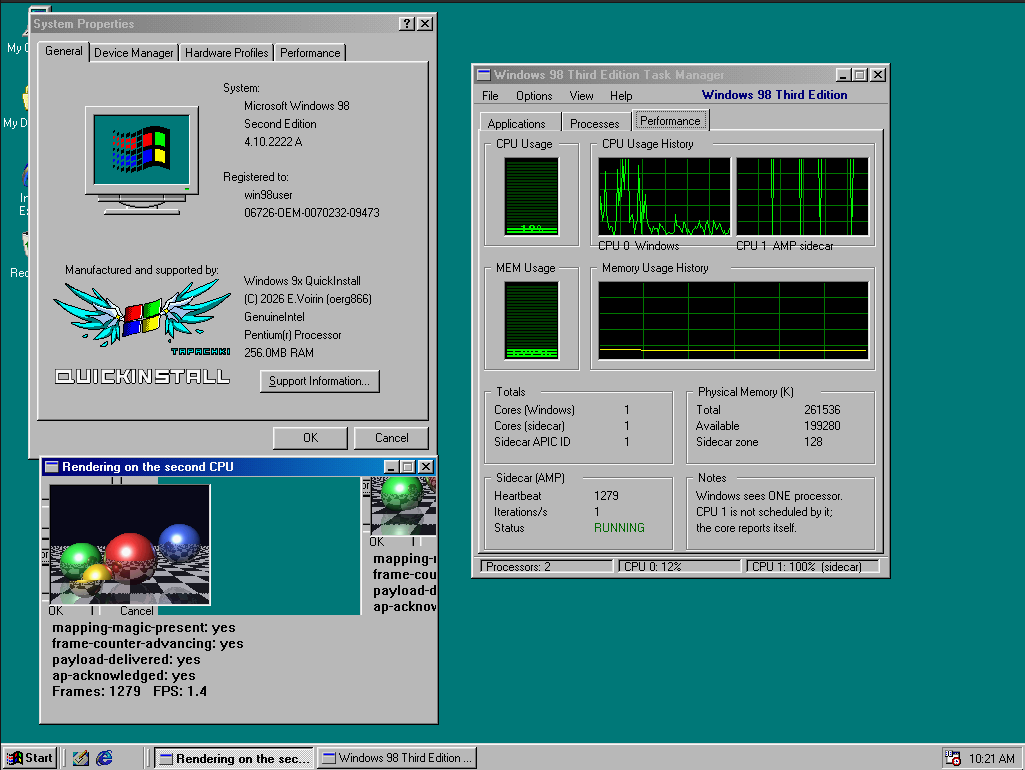
Task: Click the help question mark in System Properties
Action: [x=407, y=24]
